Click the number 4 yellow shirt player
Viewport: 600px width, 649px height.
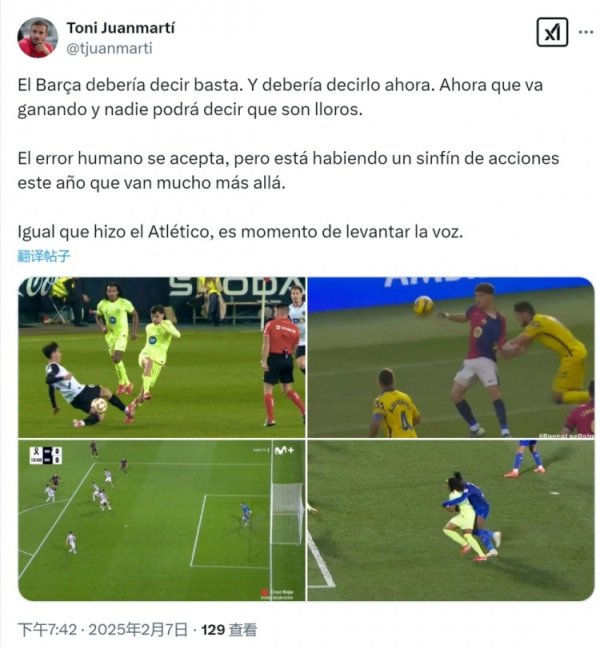395,404
